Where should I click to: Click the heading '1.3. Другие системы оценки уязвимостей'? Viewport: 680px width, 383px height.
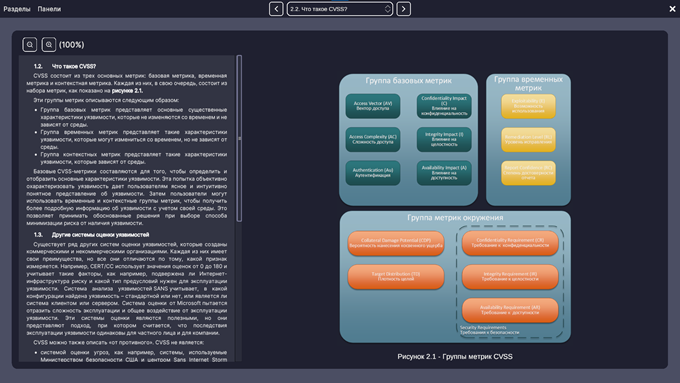92,235
